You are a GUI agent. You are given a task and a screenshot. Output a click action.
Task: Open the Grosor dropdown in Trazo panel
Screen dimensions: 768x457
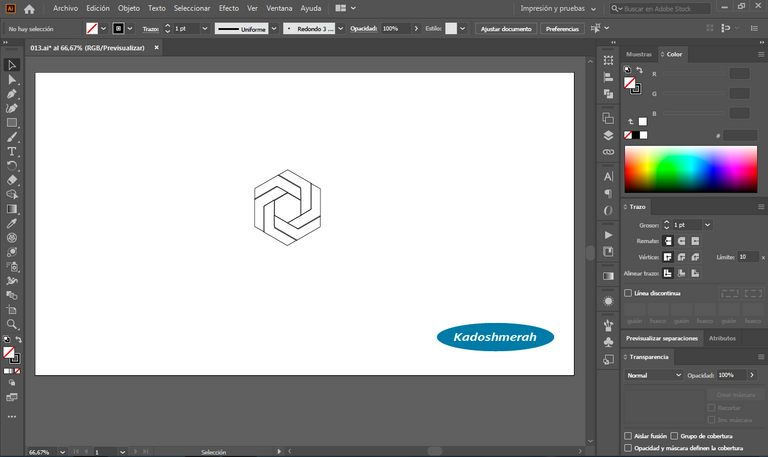coord(707,225)
